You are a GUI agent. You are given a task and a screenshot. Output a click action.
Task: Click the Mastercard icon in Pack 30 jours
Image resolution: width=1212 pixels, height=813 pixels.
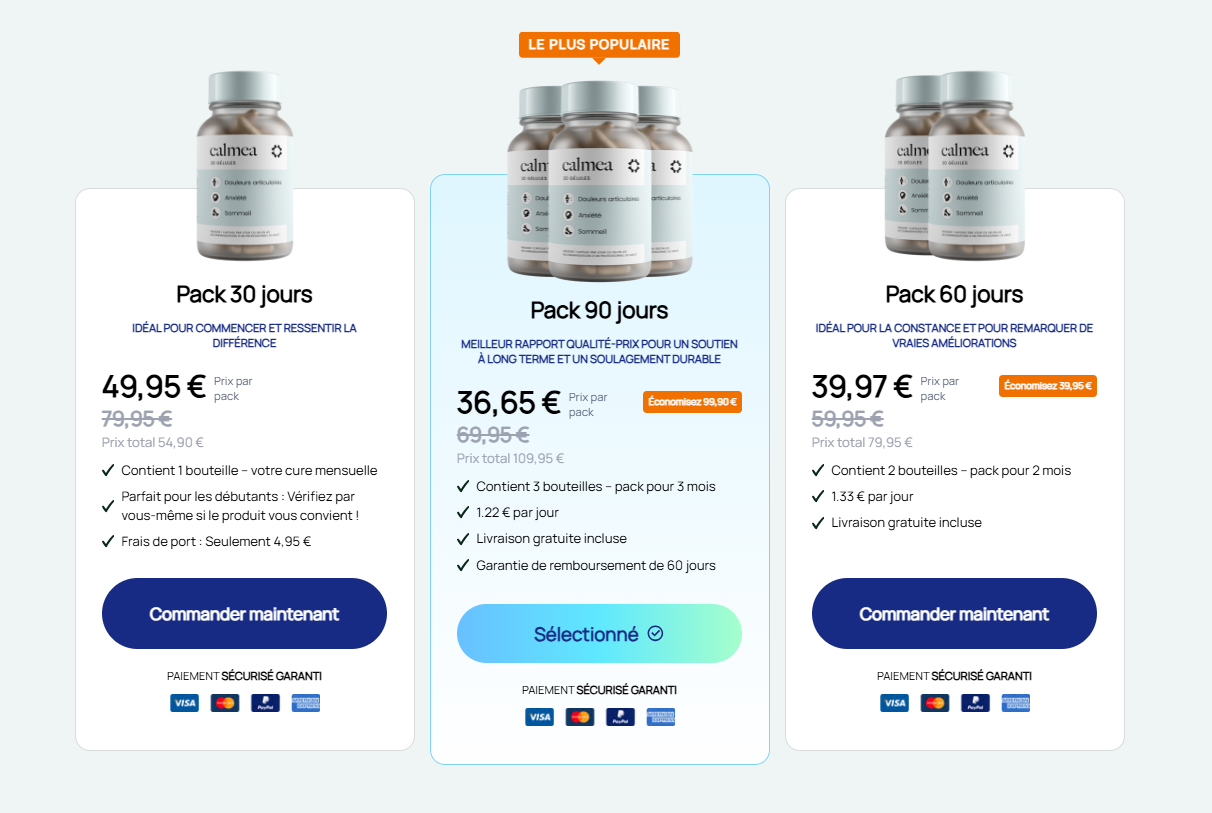pyautogui.click(x=225, y=703)
